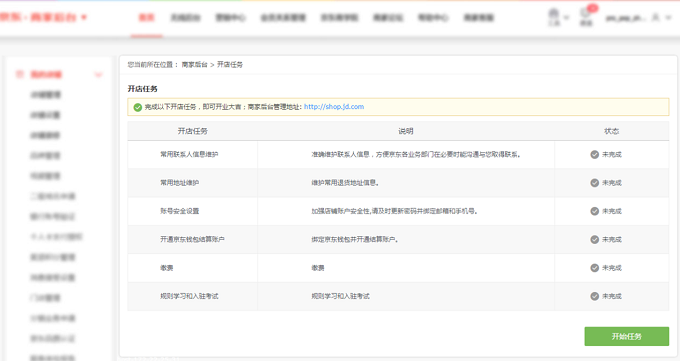Click the status icon for 常用地址维护 row
This screenshot has width=680, height=361.
pyautogui.click(x=595, y=183)
